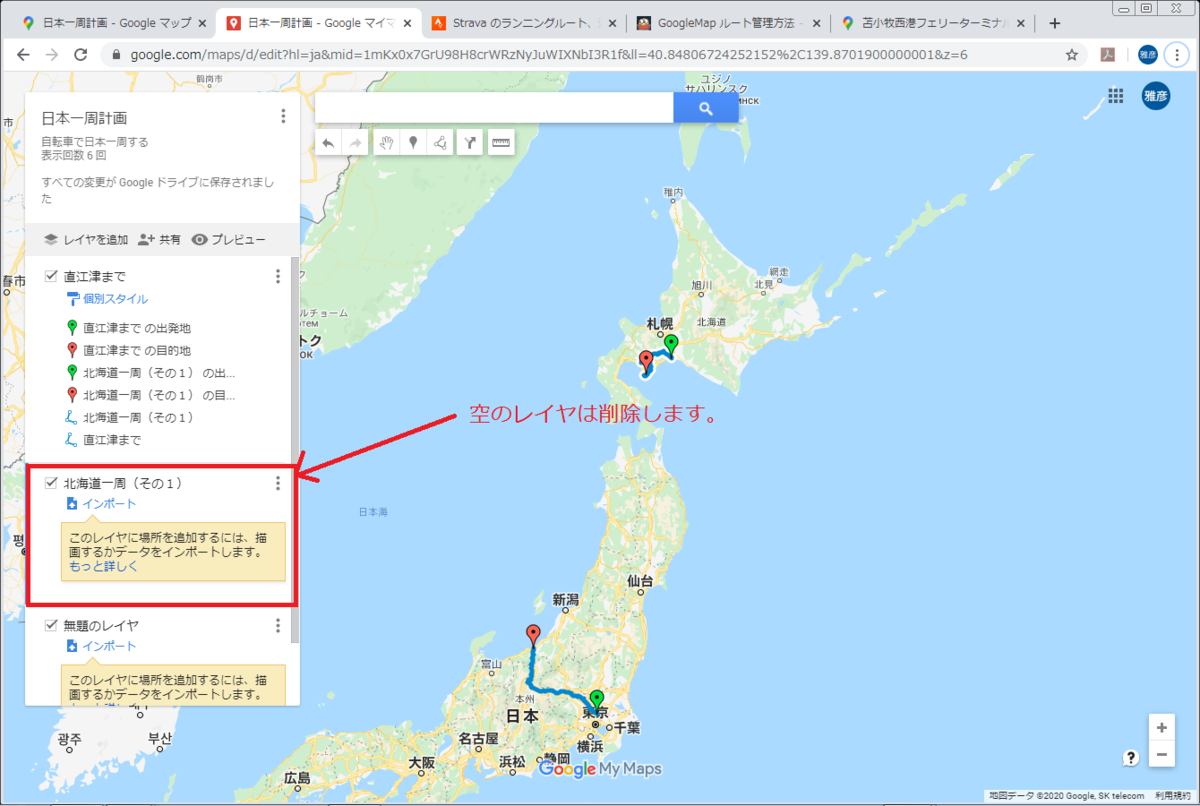Open layer options for 直江津まで
Image resolution: width=1200 pixels, height=806 pixels.
pyautogui.click(x=278, y=277)
